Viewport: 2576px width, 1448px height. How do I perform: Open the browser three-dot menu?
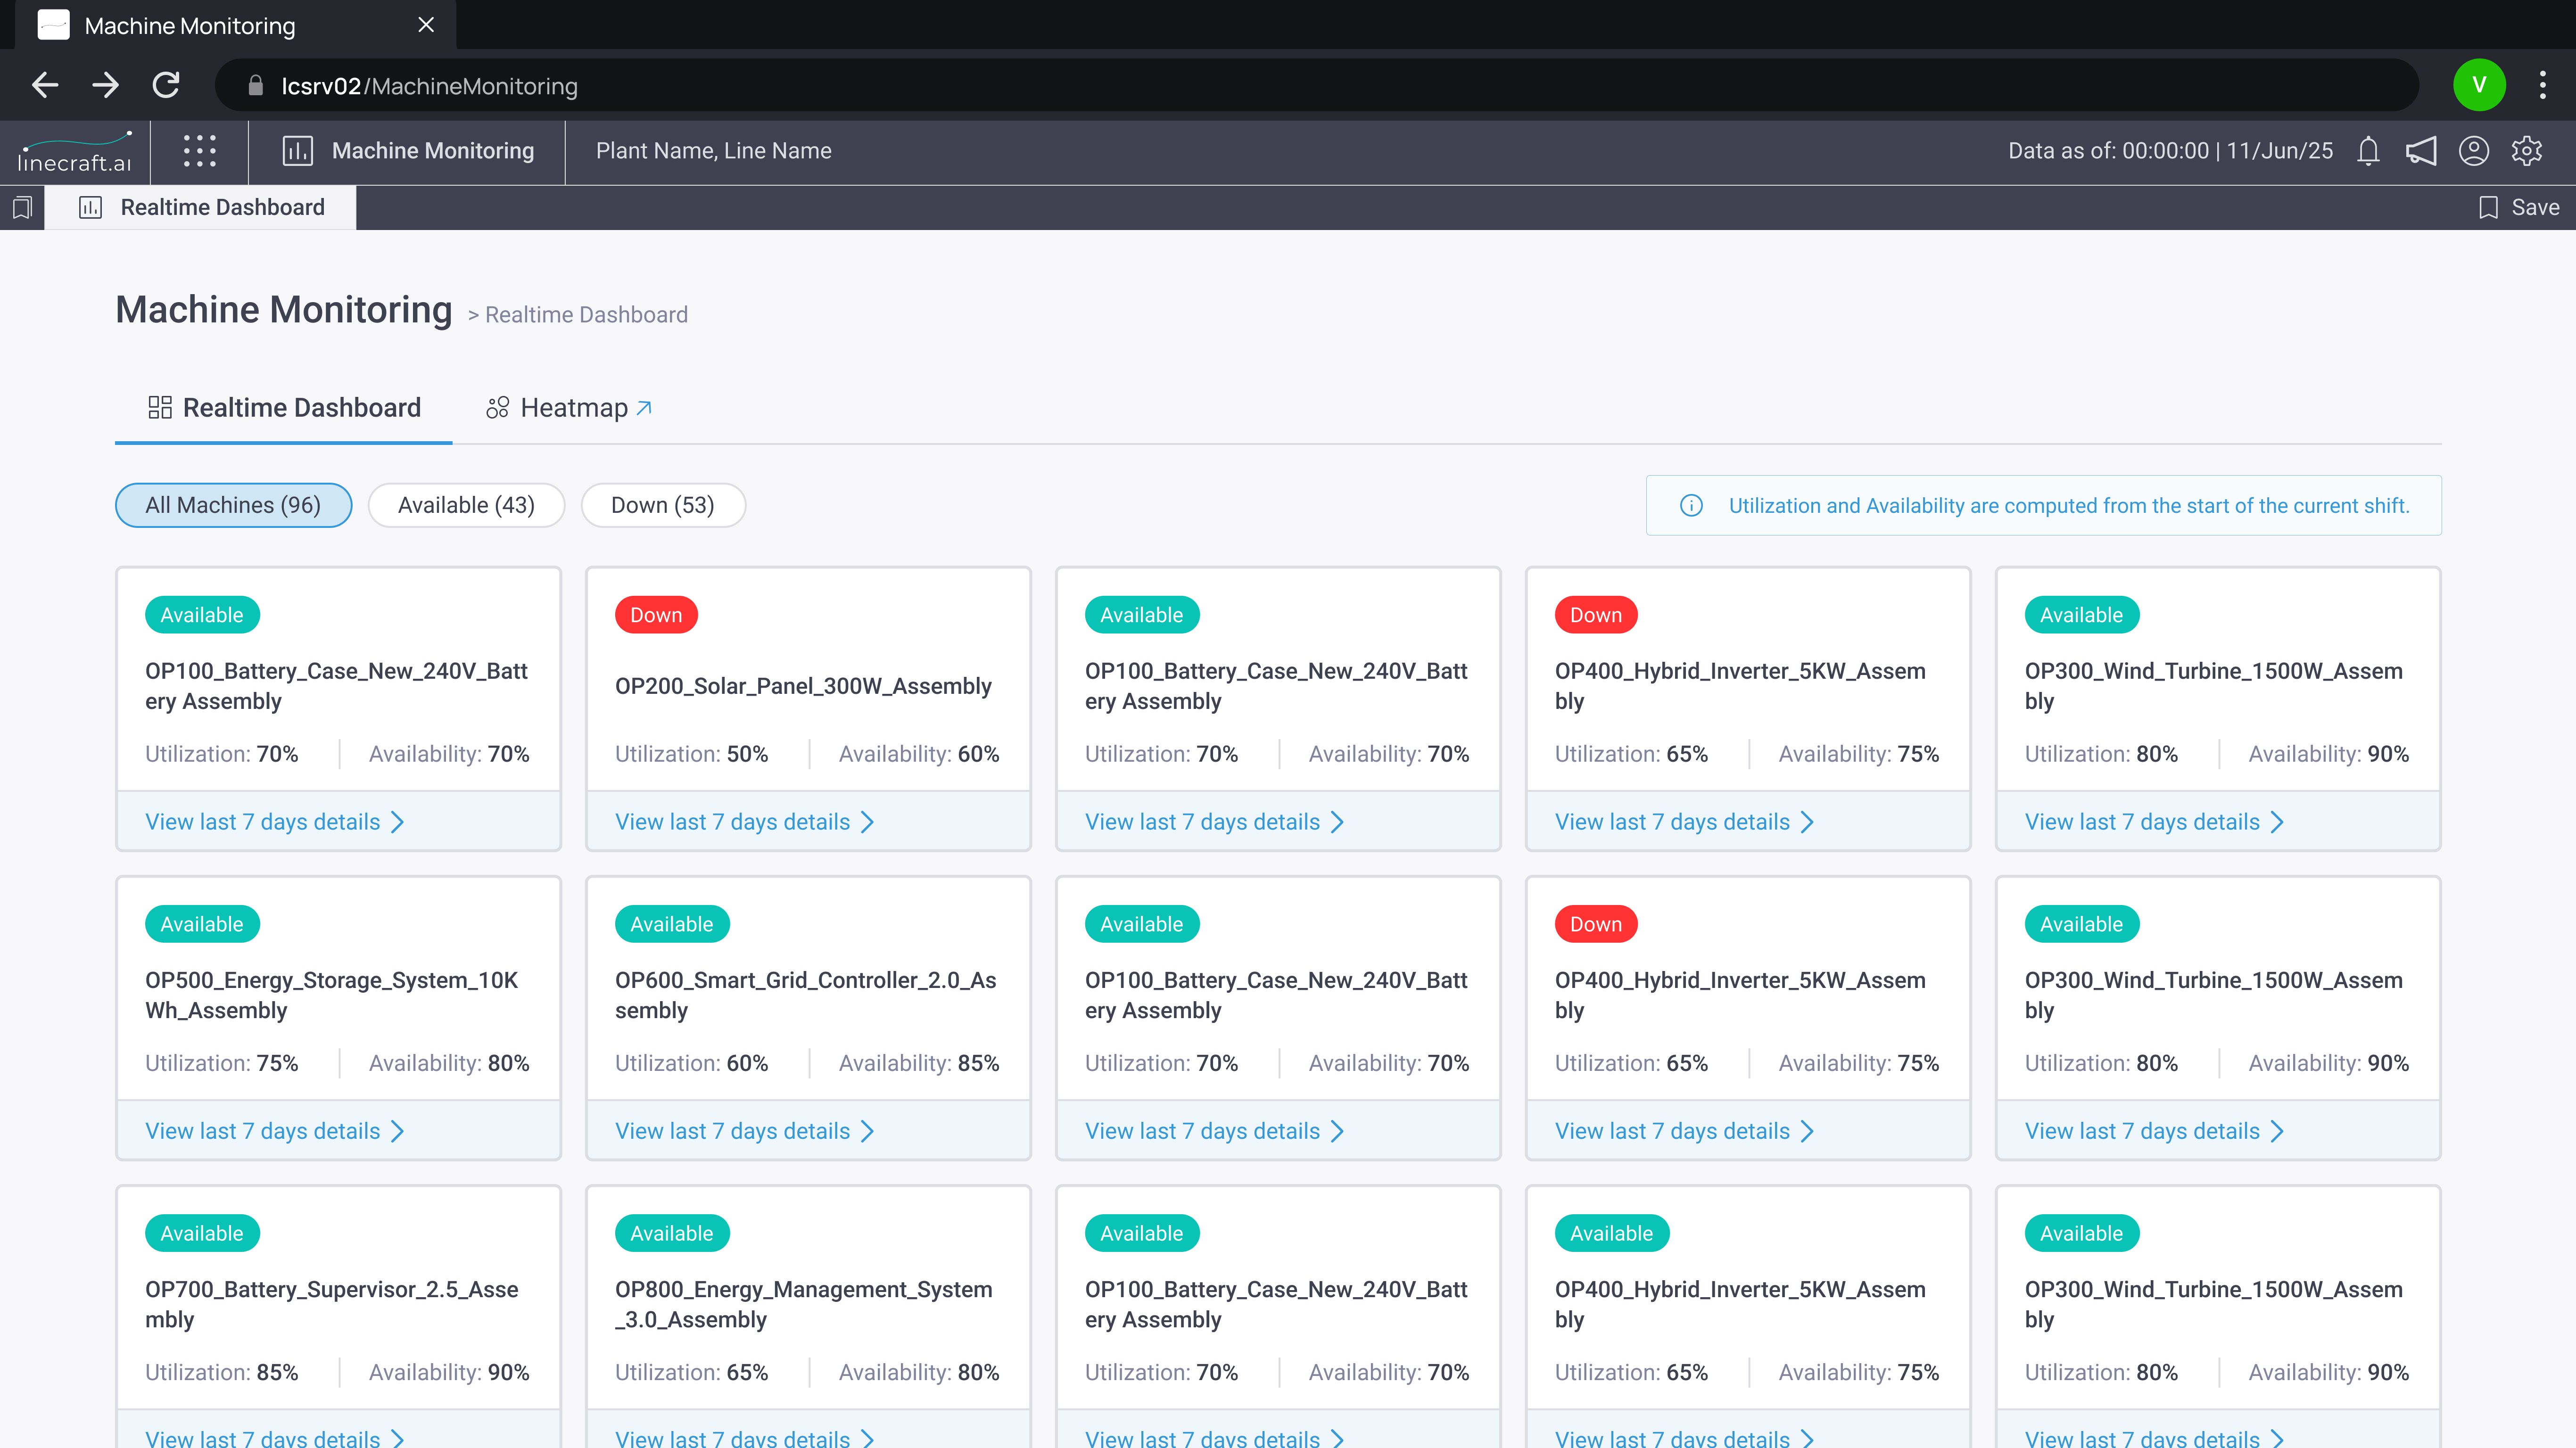point(2542,85)
